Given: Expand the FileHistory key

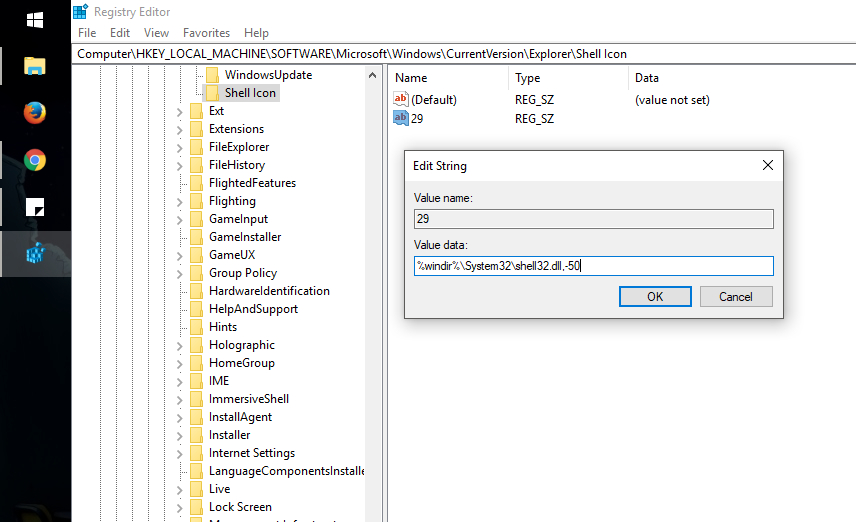Looking at the screenshot, I should [x=180, y=166].
